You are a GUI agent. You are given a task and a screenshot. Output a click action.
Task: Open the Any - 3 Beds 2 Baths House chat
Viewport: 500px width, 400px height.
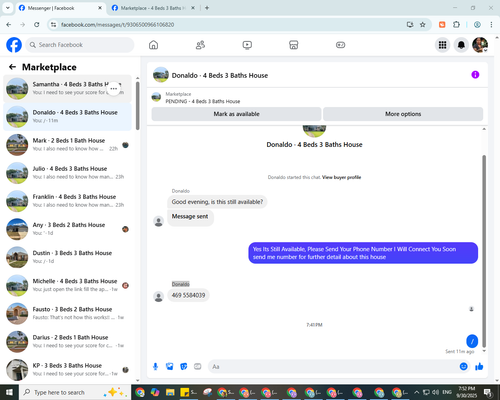coord(67,229)
